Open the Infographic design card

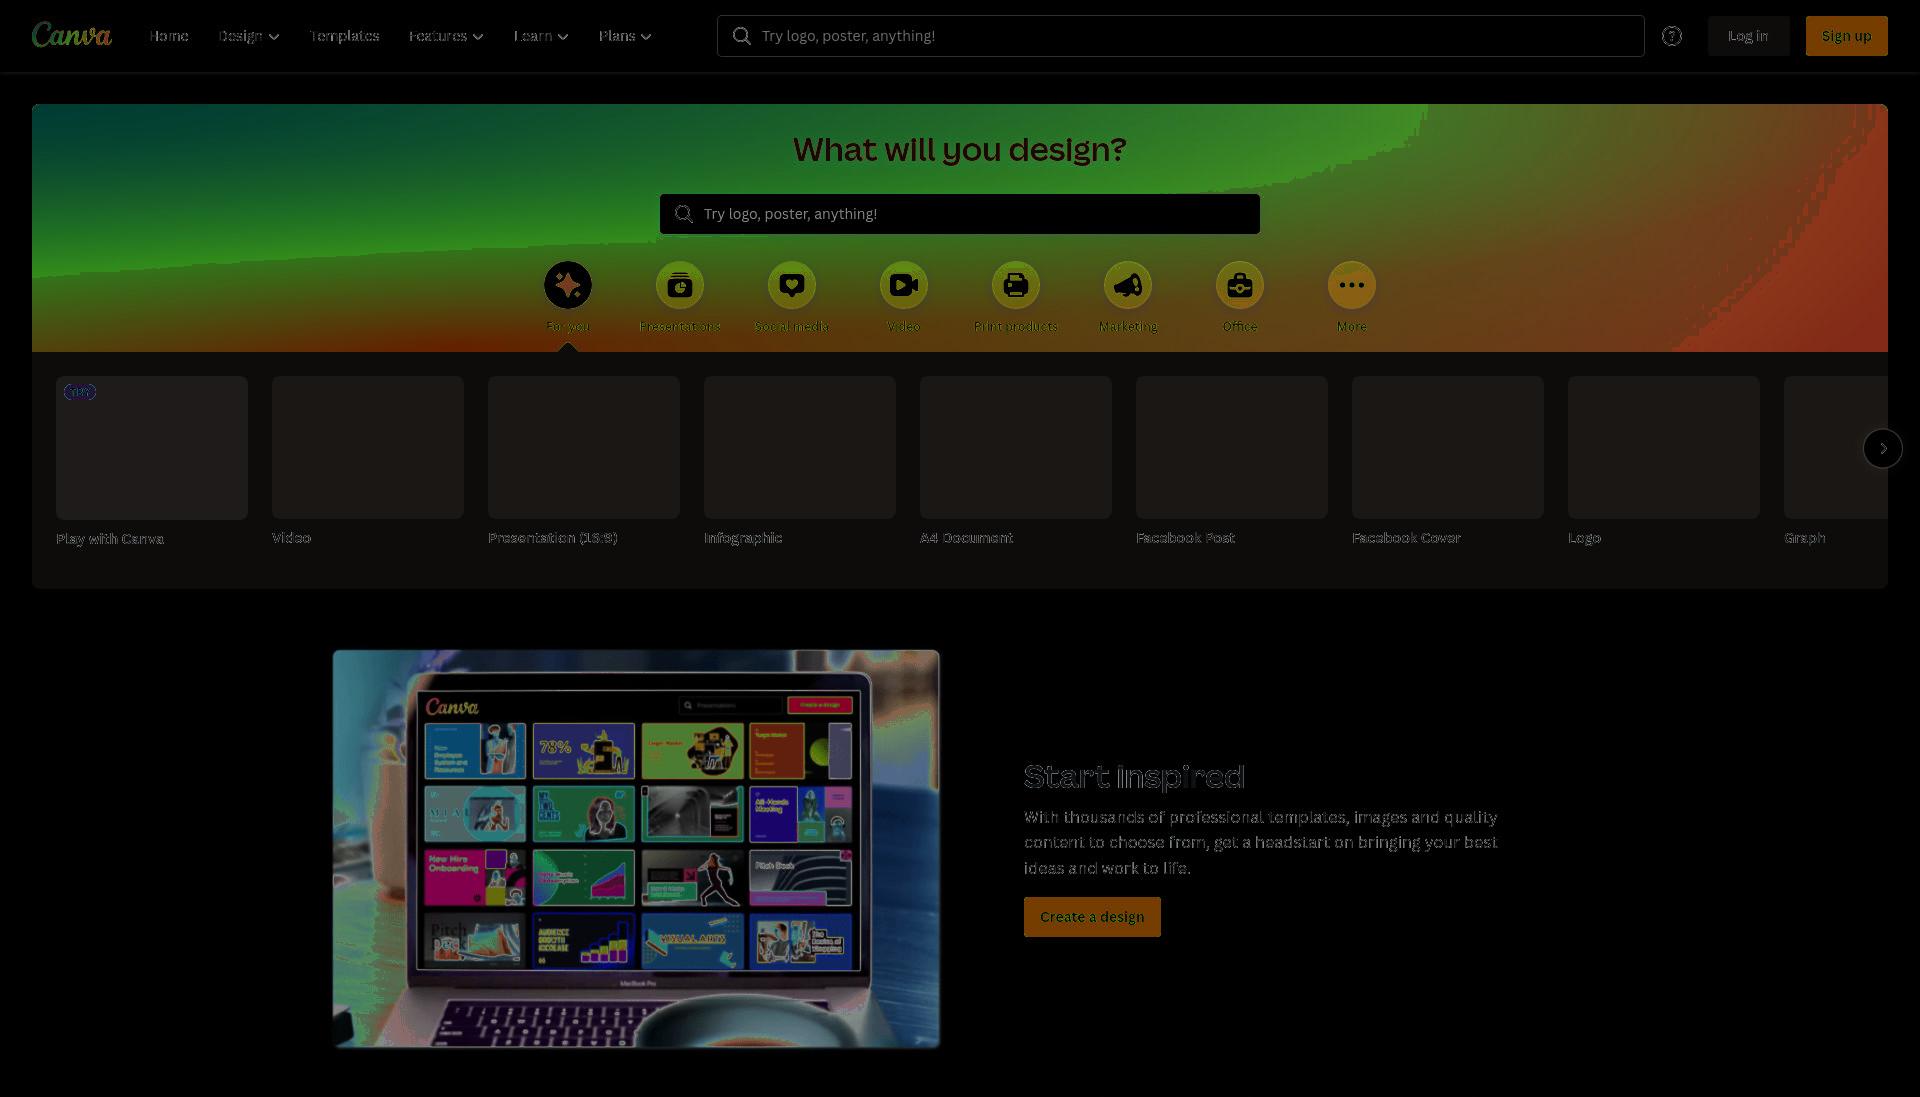pyautogui.click(x=800, y=447)
